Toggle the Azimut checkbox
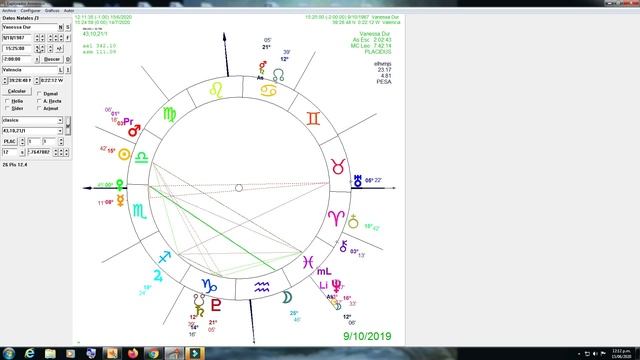This screenshot has height=360, width=640. [x=39, y=108]
